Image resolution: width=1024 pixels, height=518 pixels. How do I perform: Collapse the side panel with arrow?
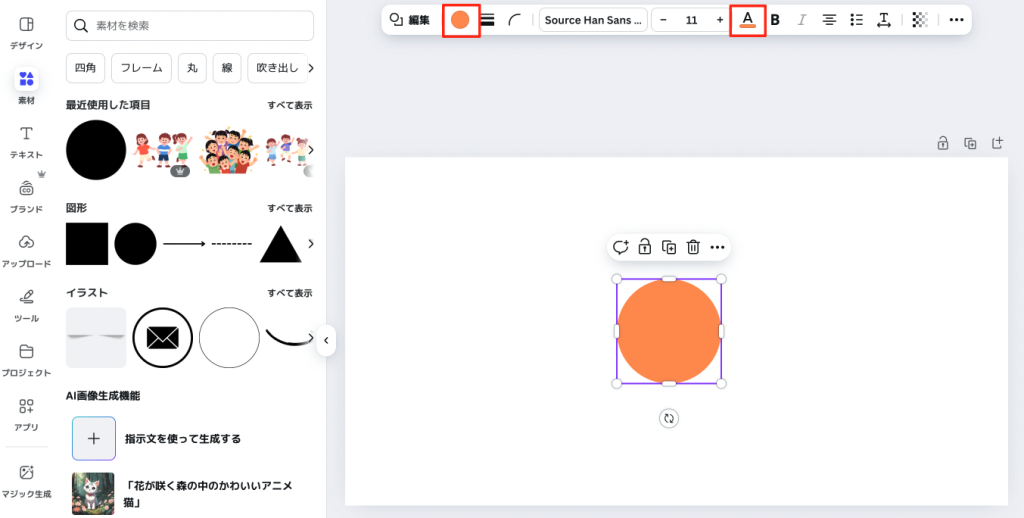click(326, 341)
